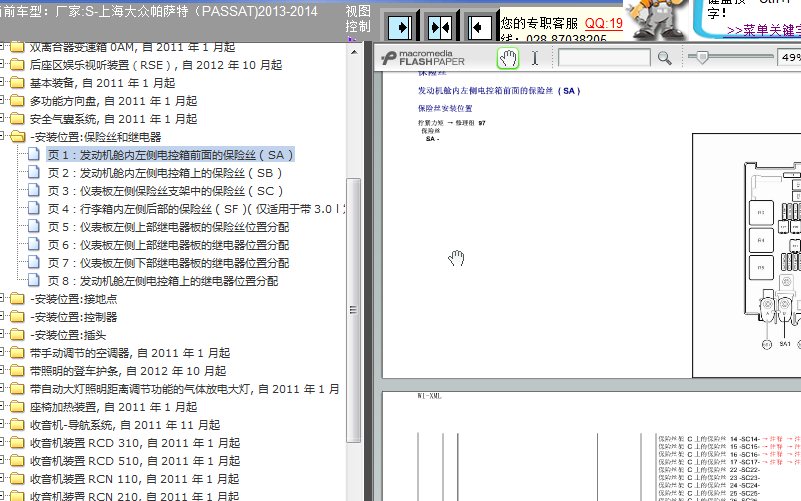Click the zoom percentage box

(x=789, y=57)
